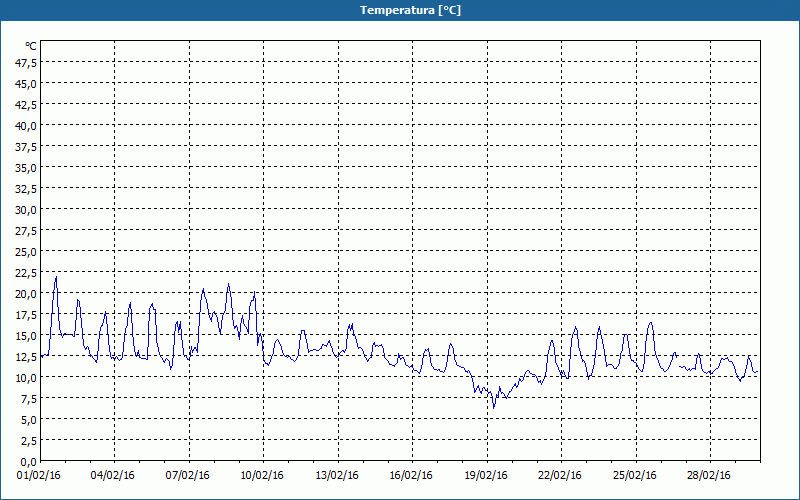This screenshot has width=800, height=500.
Task: Click the "Temperatura [°C]" chart title
Action: [x=410, y=10]
